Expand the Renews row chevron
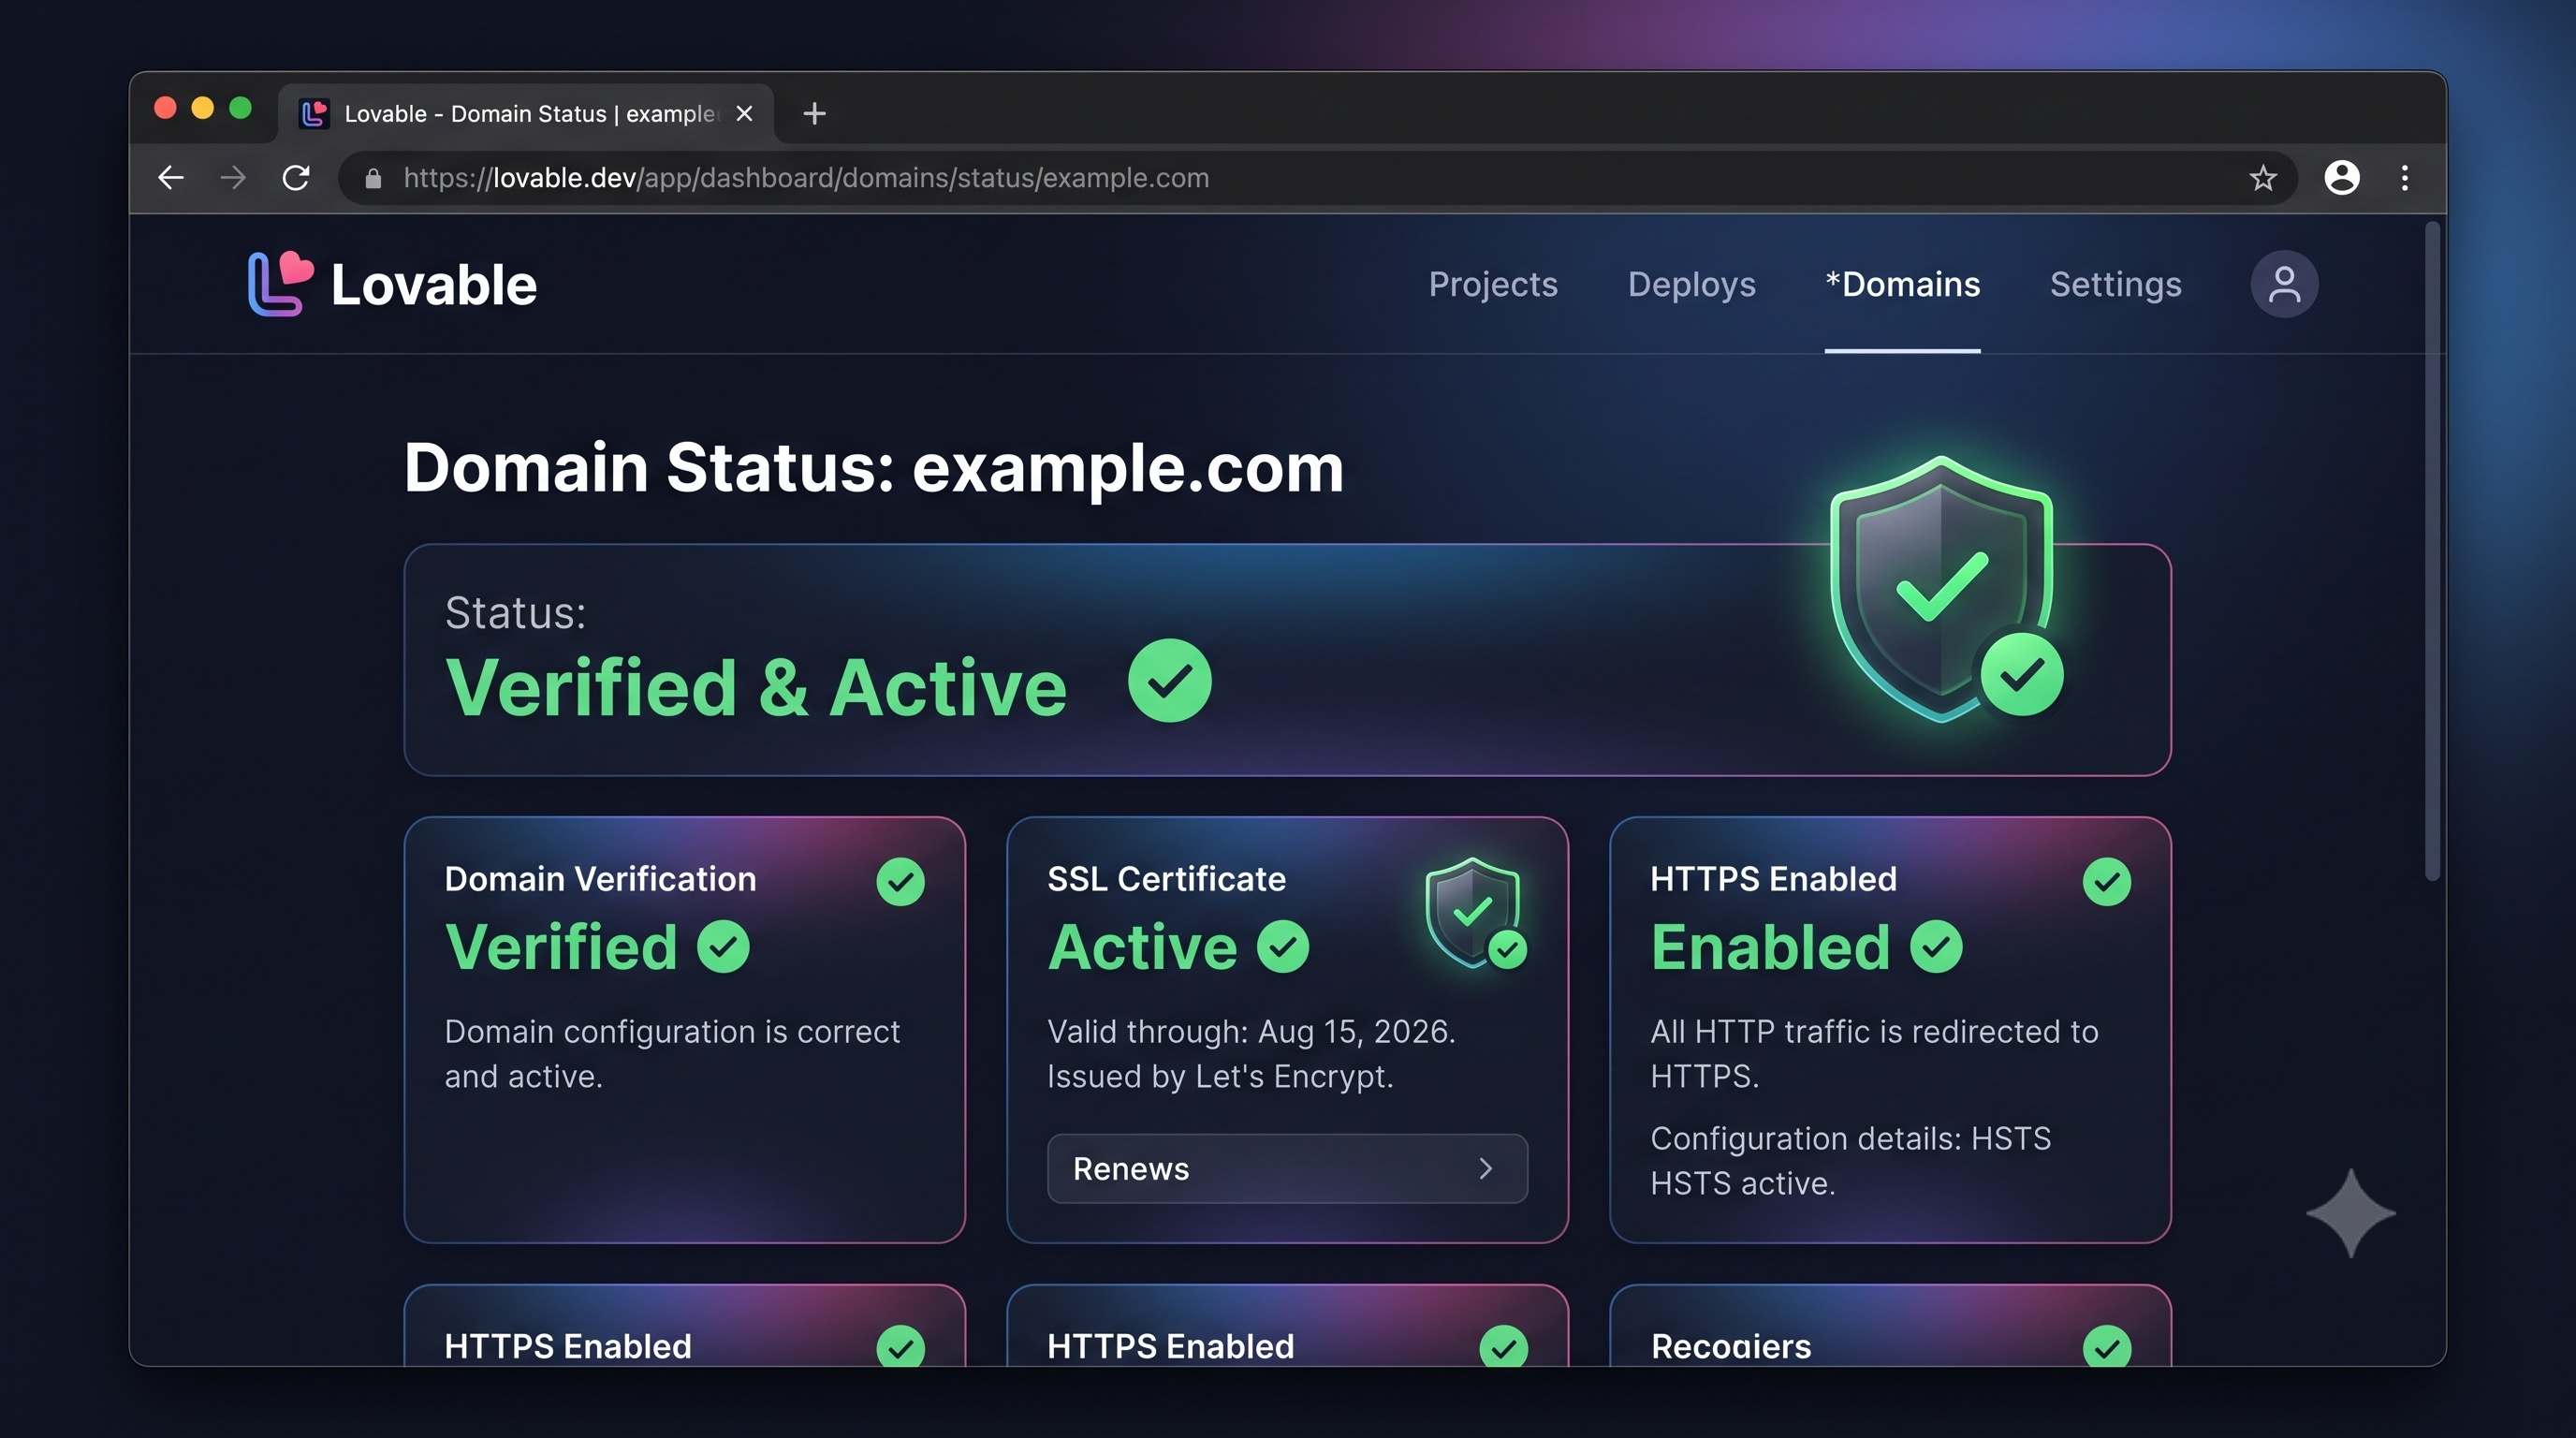Screen dimensions: 2576x1438 [x=1486, y=1168]
